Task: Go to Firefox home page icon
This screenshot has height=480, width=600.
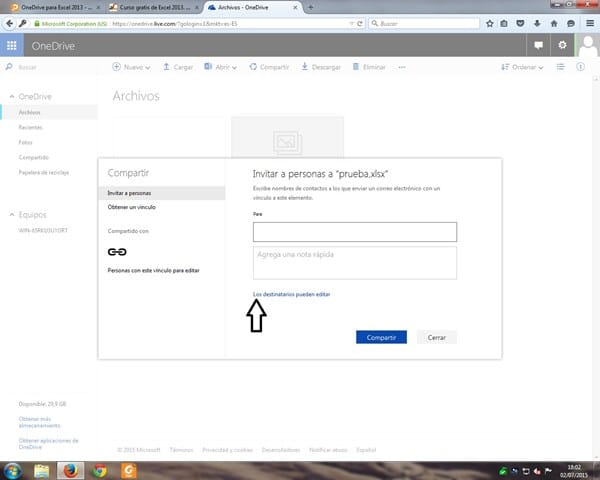Action: pos(554,23)
